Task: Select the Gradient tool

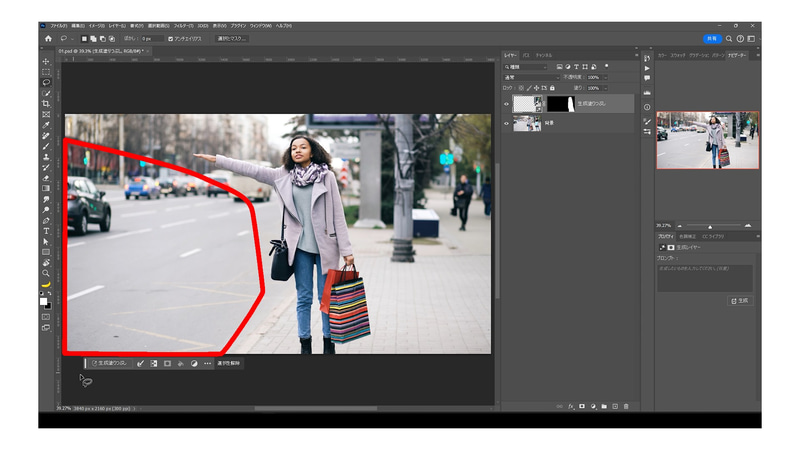Action: click(46, 189)
